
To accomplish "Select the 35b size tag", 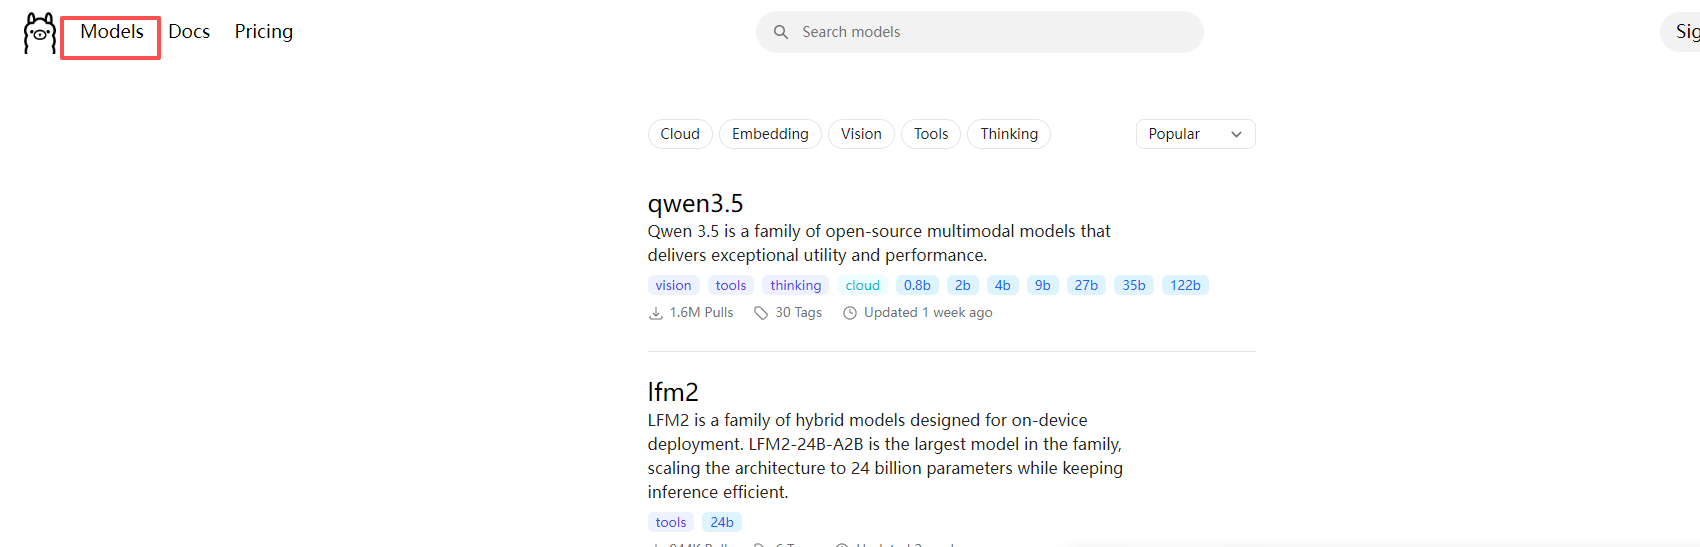I will (x=1134, y=286).
